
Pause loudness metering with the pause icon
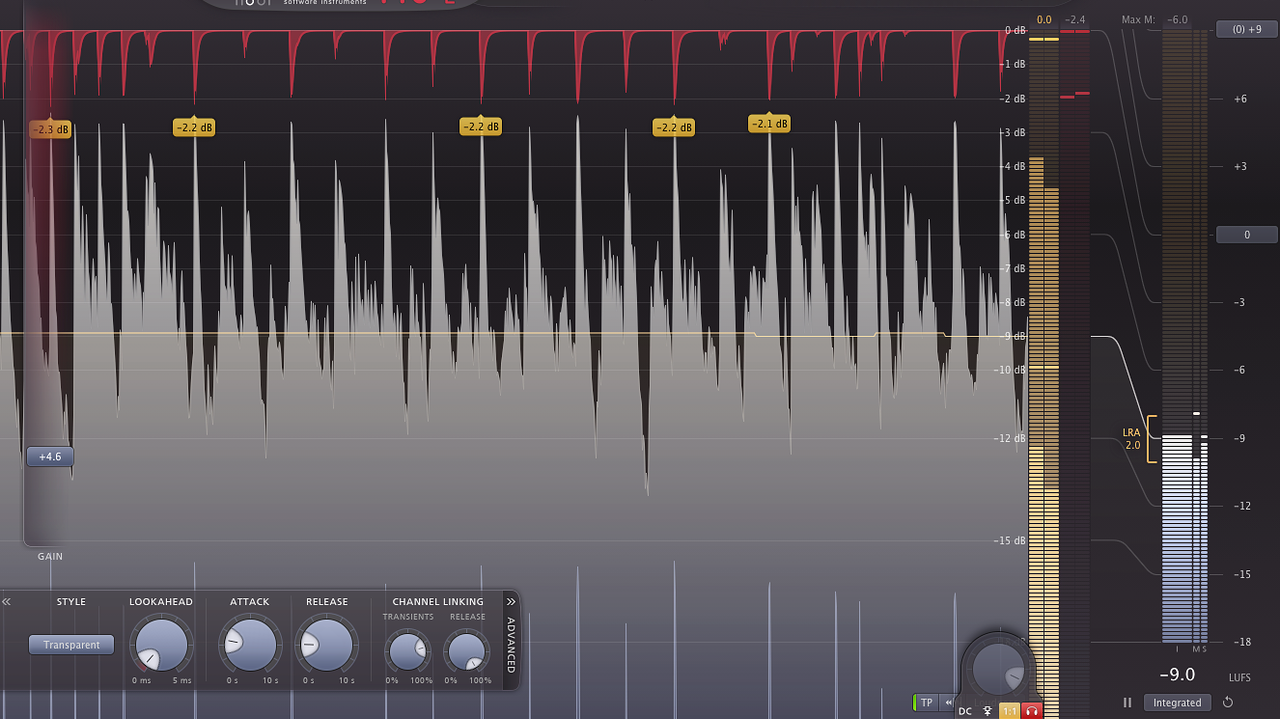1127,702
